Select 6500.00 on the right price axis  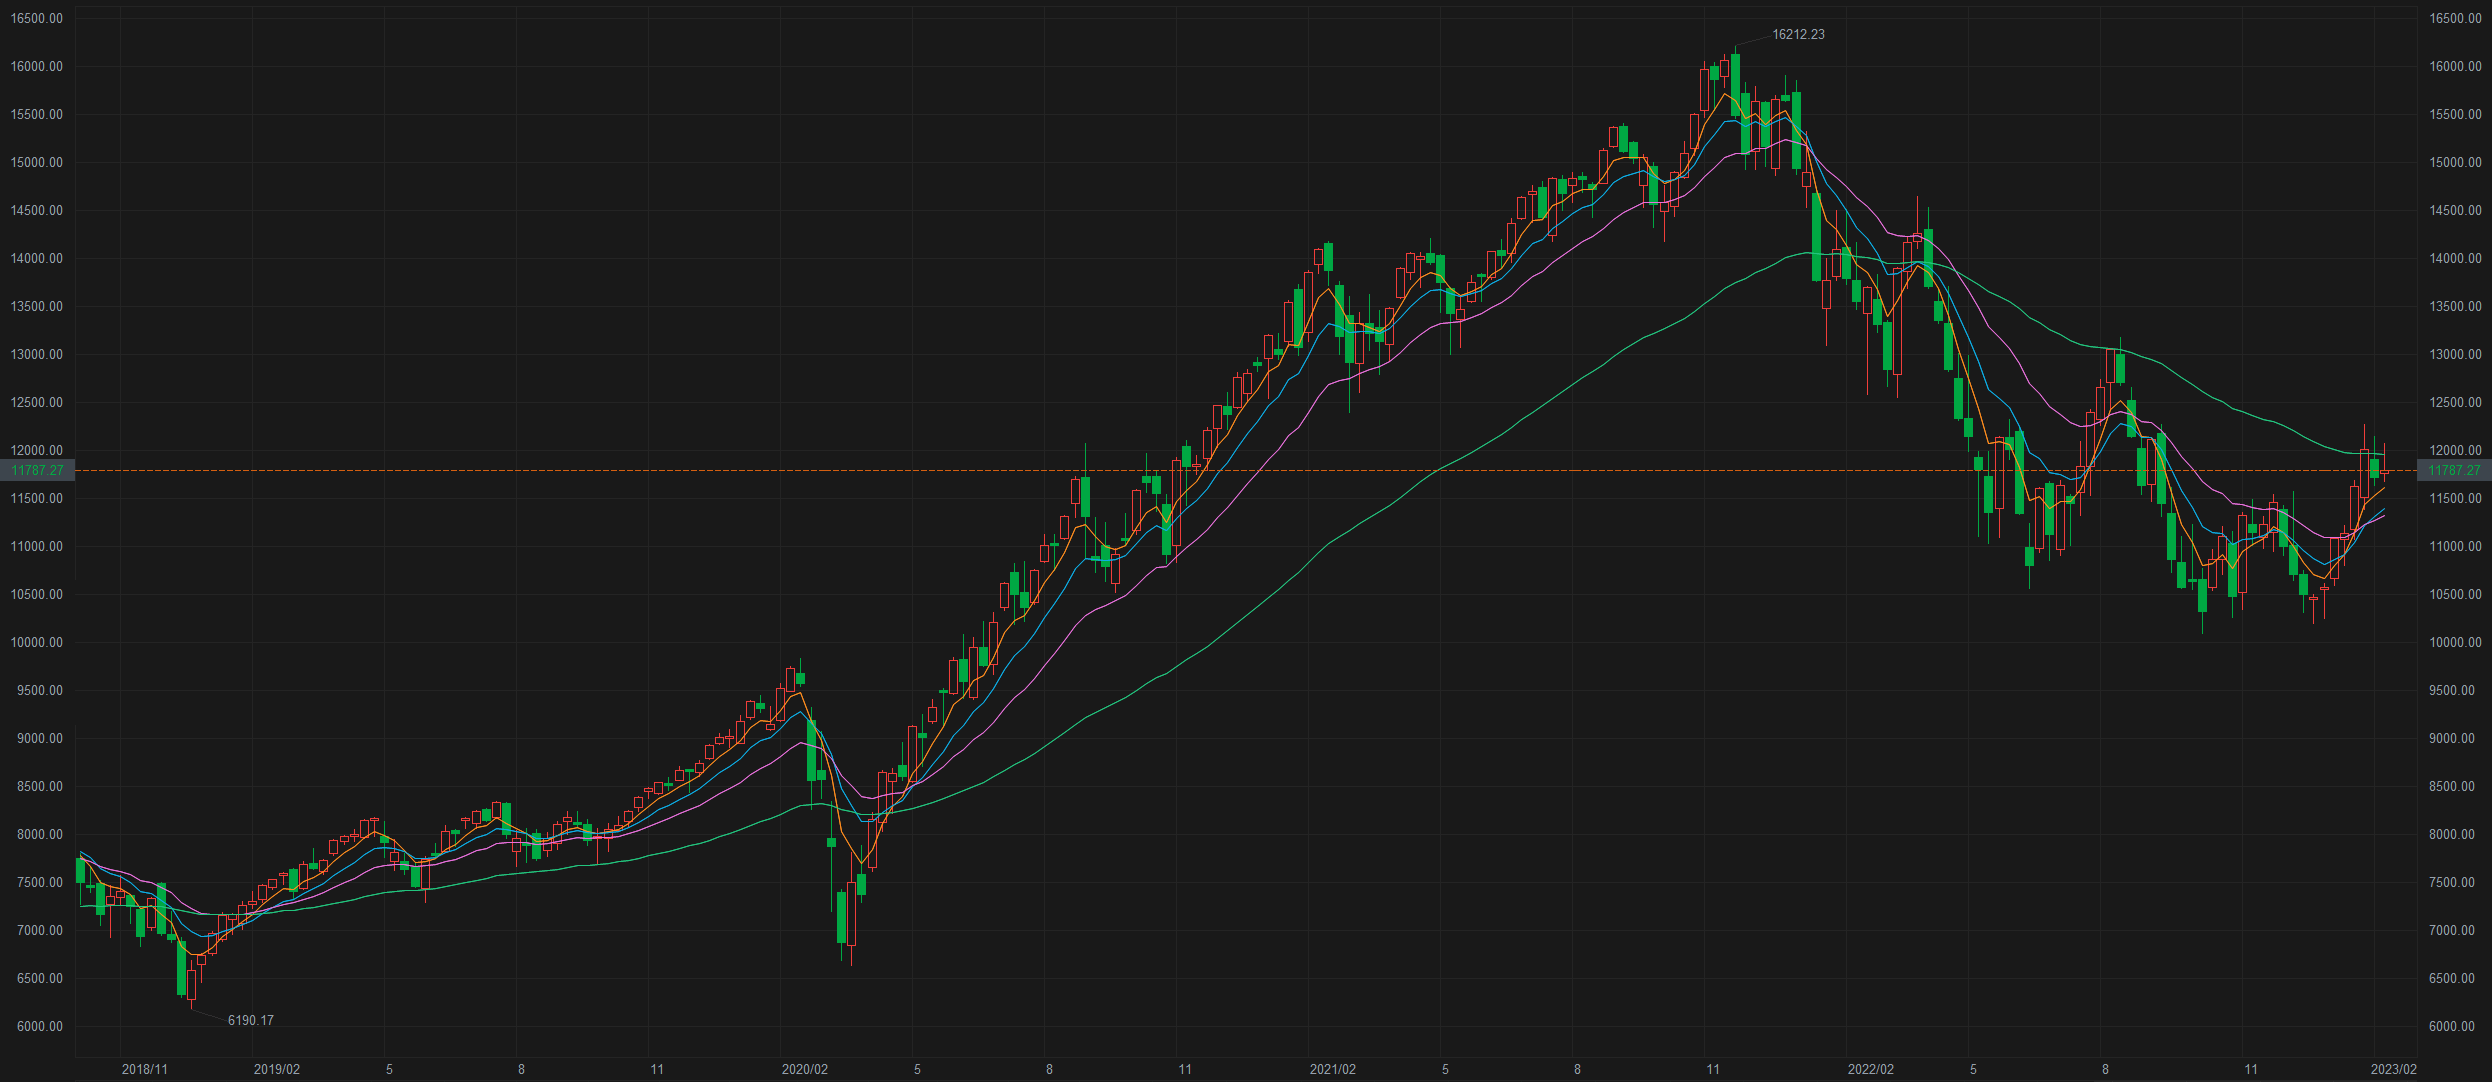click(x=2452, y=978)
